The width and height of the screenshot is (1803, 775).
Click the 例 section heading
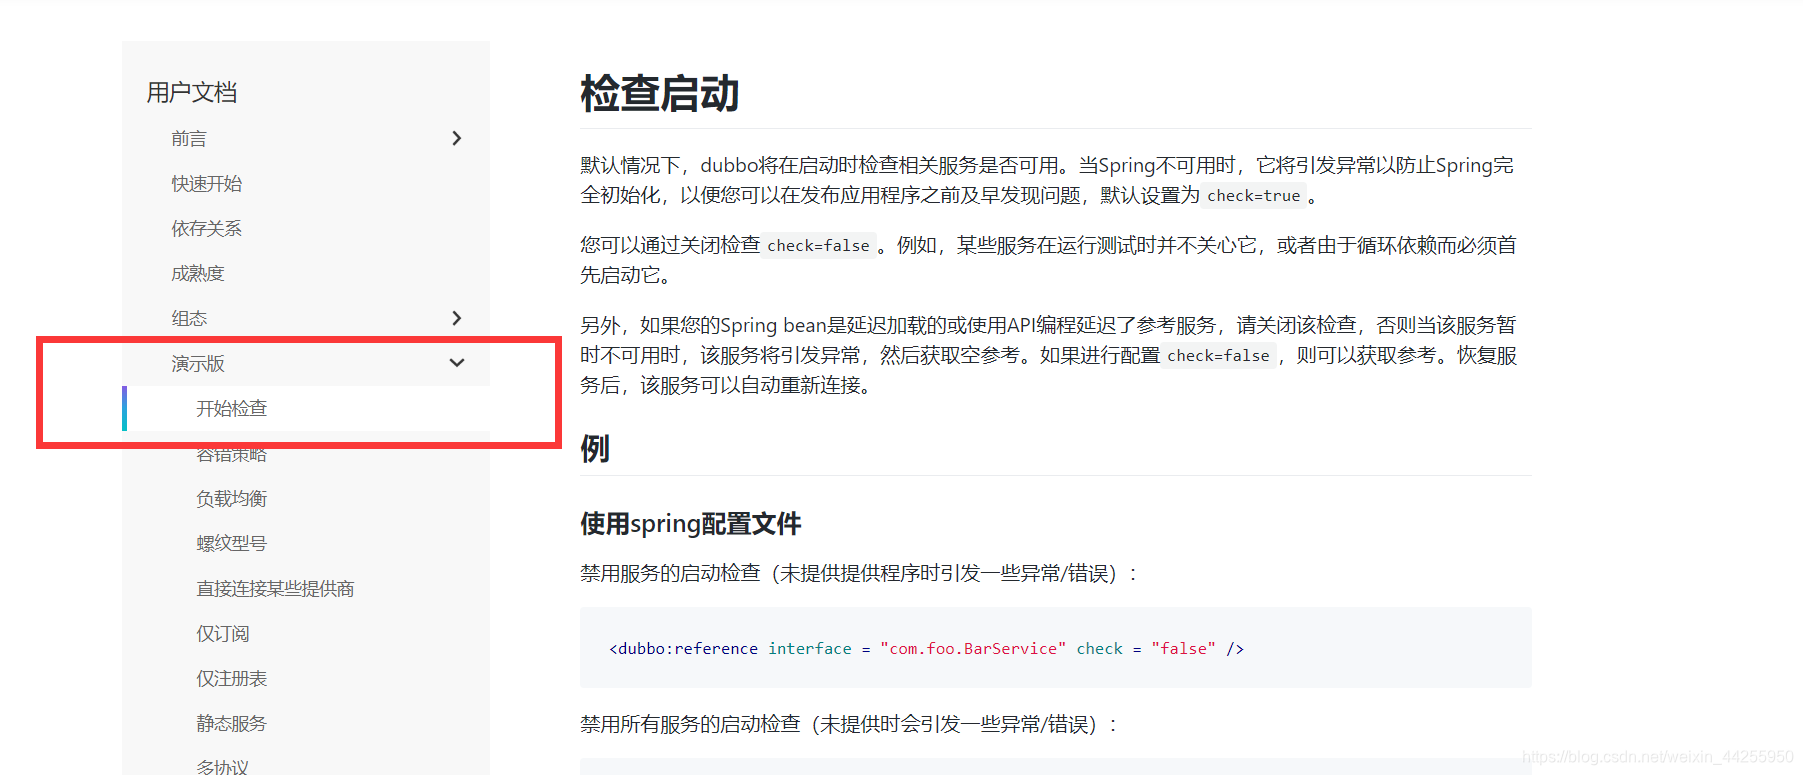coord(595,448)
